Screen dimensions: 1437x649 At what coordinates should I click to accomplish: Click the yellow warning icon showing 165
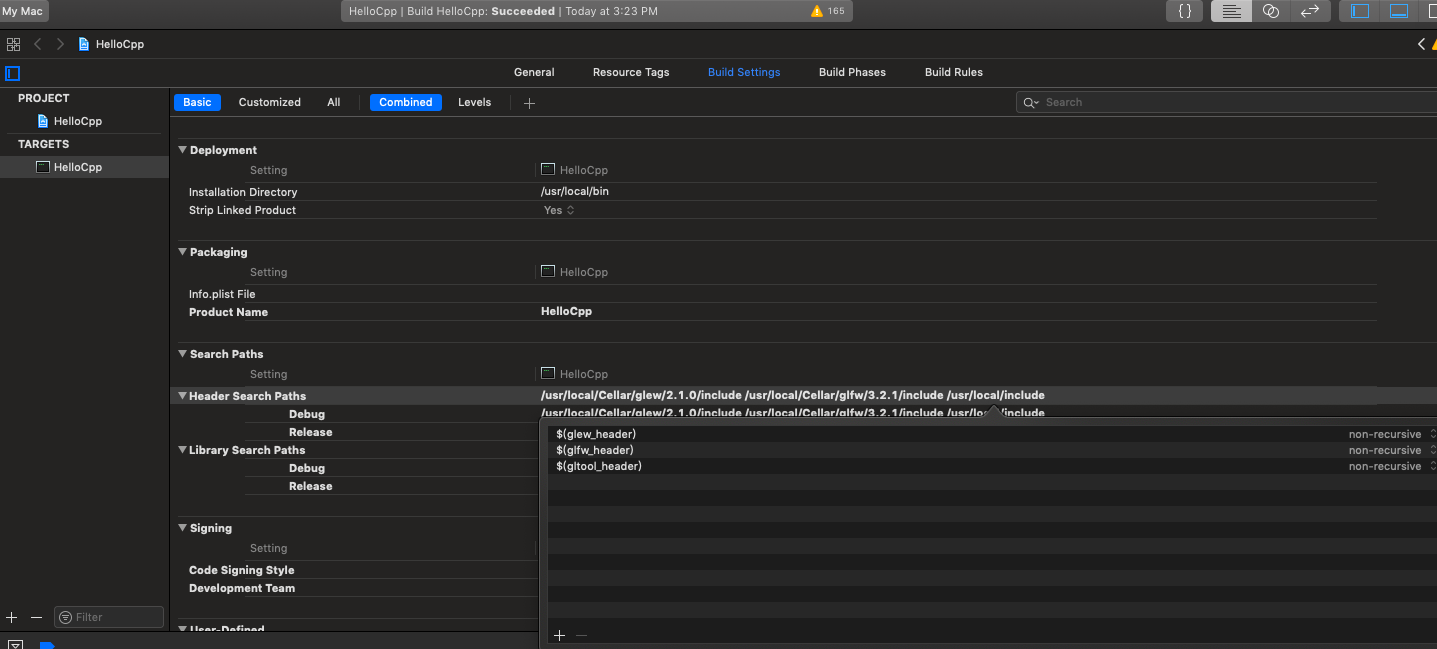click(x=817, y=11)
